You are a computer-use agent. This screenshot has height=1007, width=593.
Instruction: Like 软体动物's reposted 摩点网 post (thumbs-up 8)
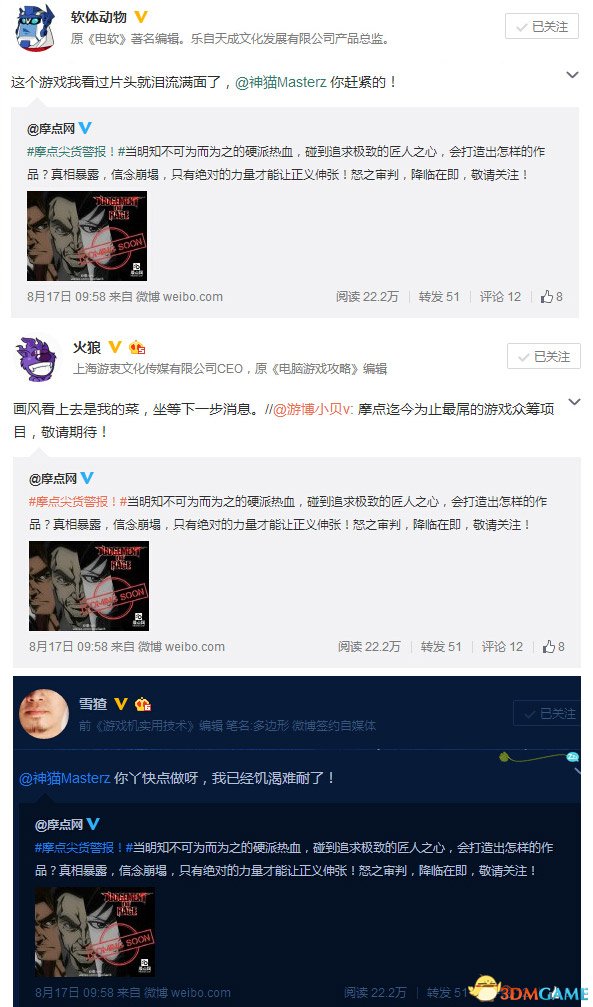pos(552,297)
